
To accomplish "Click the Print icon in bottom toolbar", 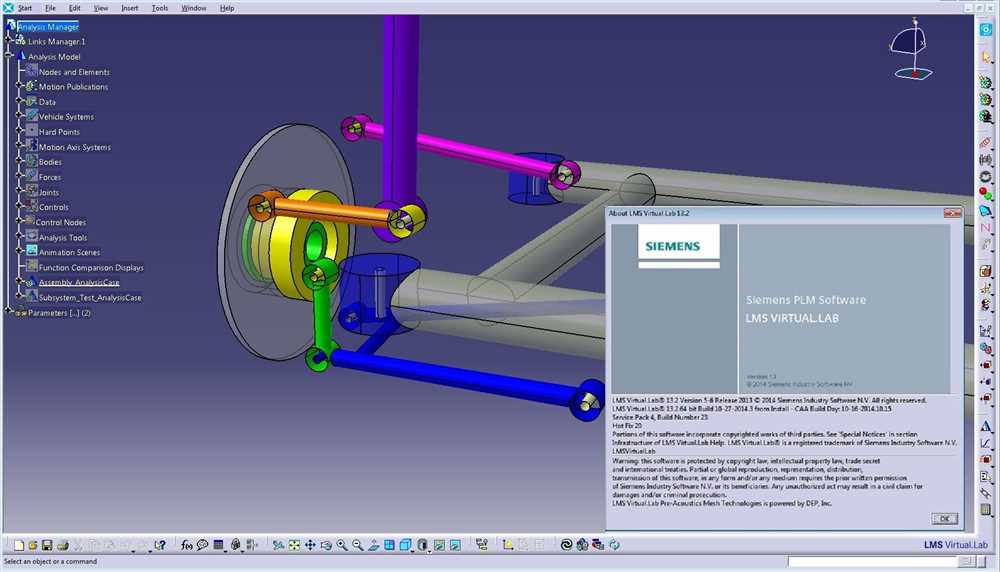I will (x=62, y=545).
